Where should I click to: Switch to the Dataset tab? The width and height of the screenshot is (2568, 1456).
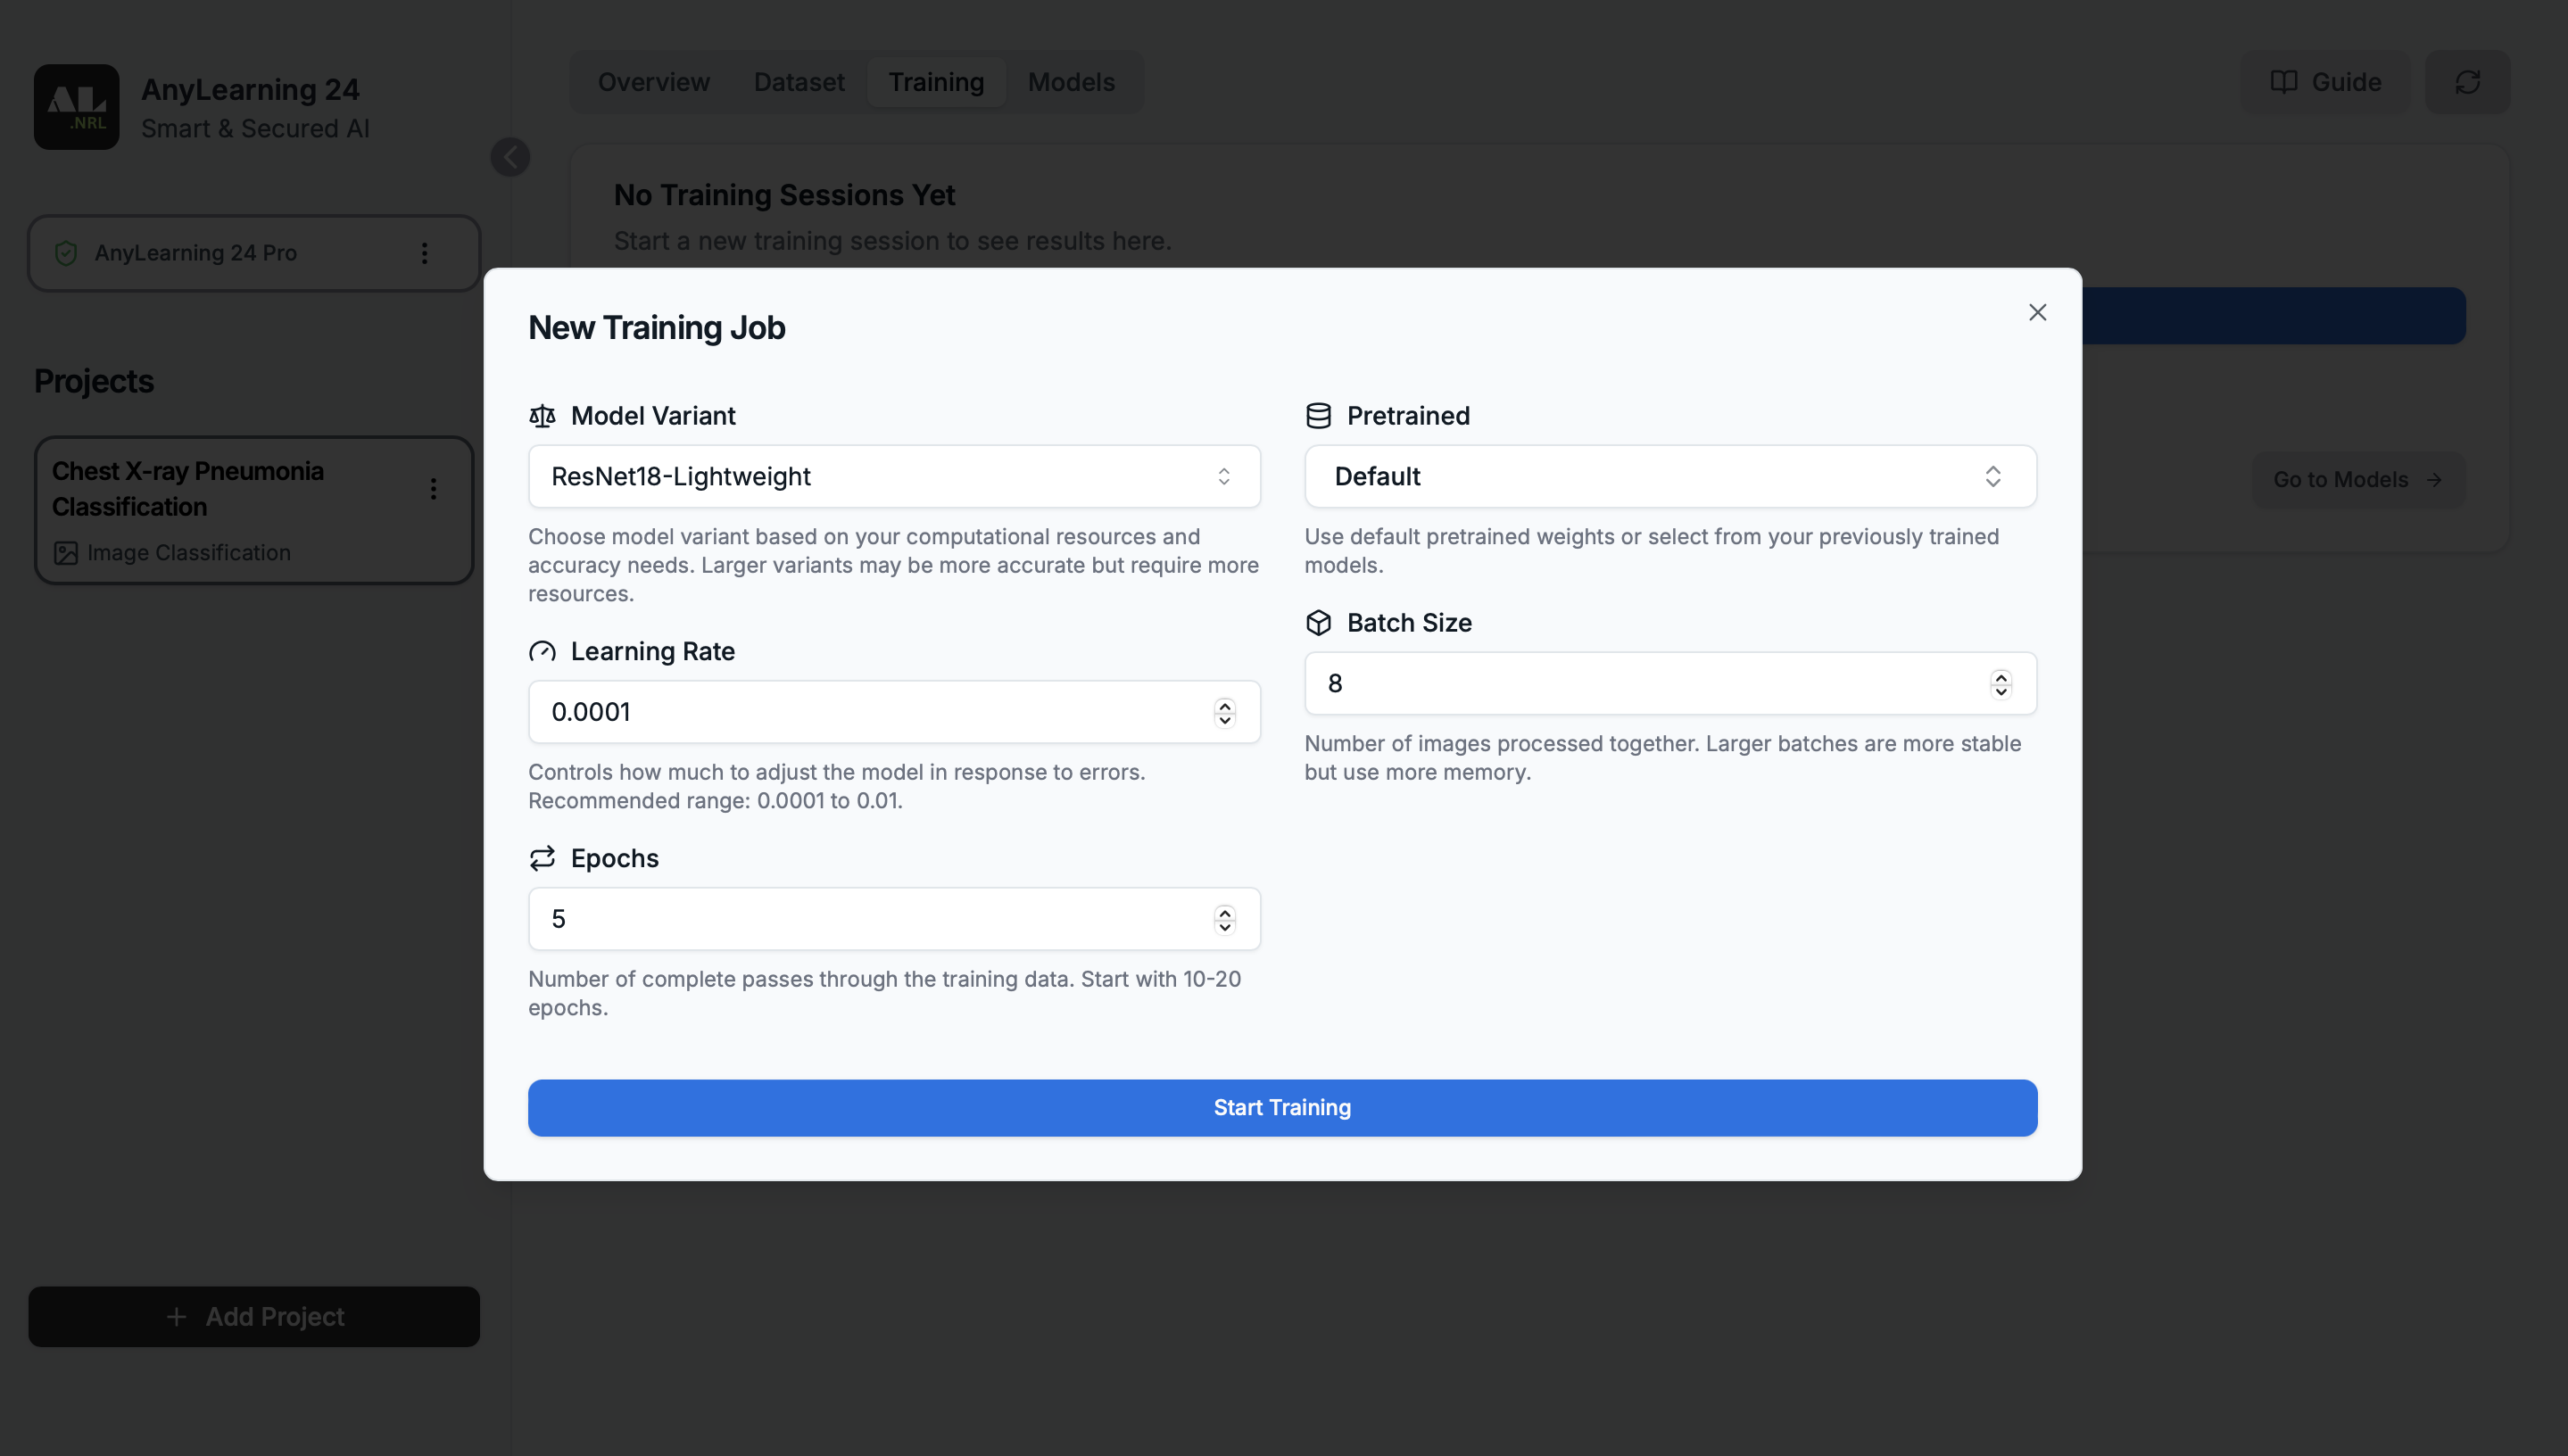pos(798,82)
